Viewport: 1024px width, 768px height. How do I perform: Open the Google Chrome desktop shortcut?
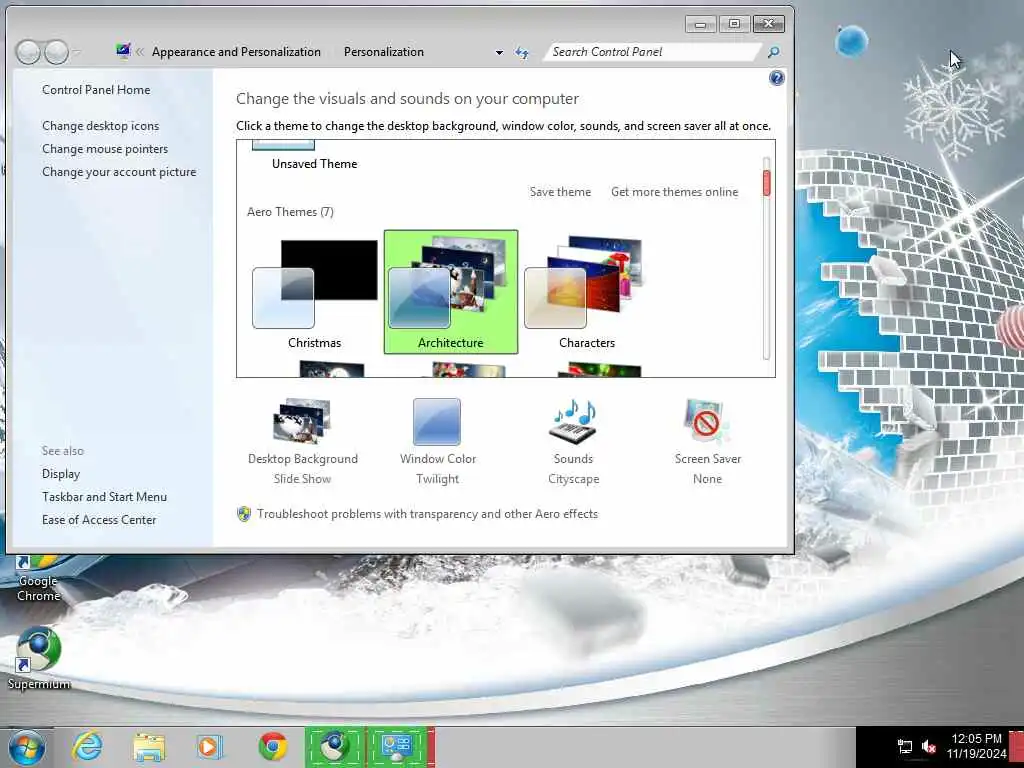point(38,577)
